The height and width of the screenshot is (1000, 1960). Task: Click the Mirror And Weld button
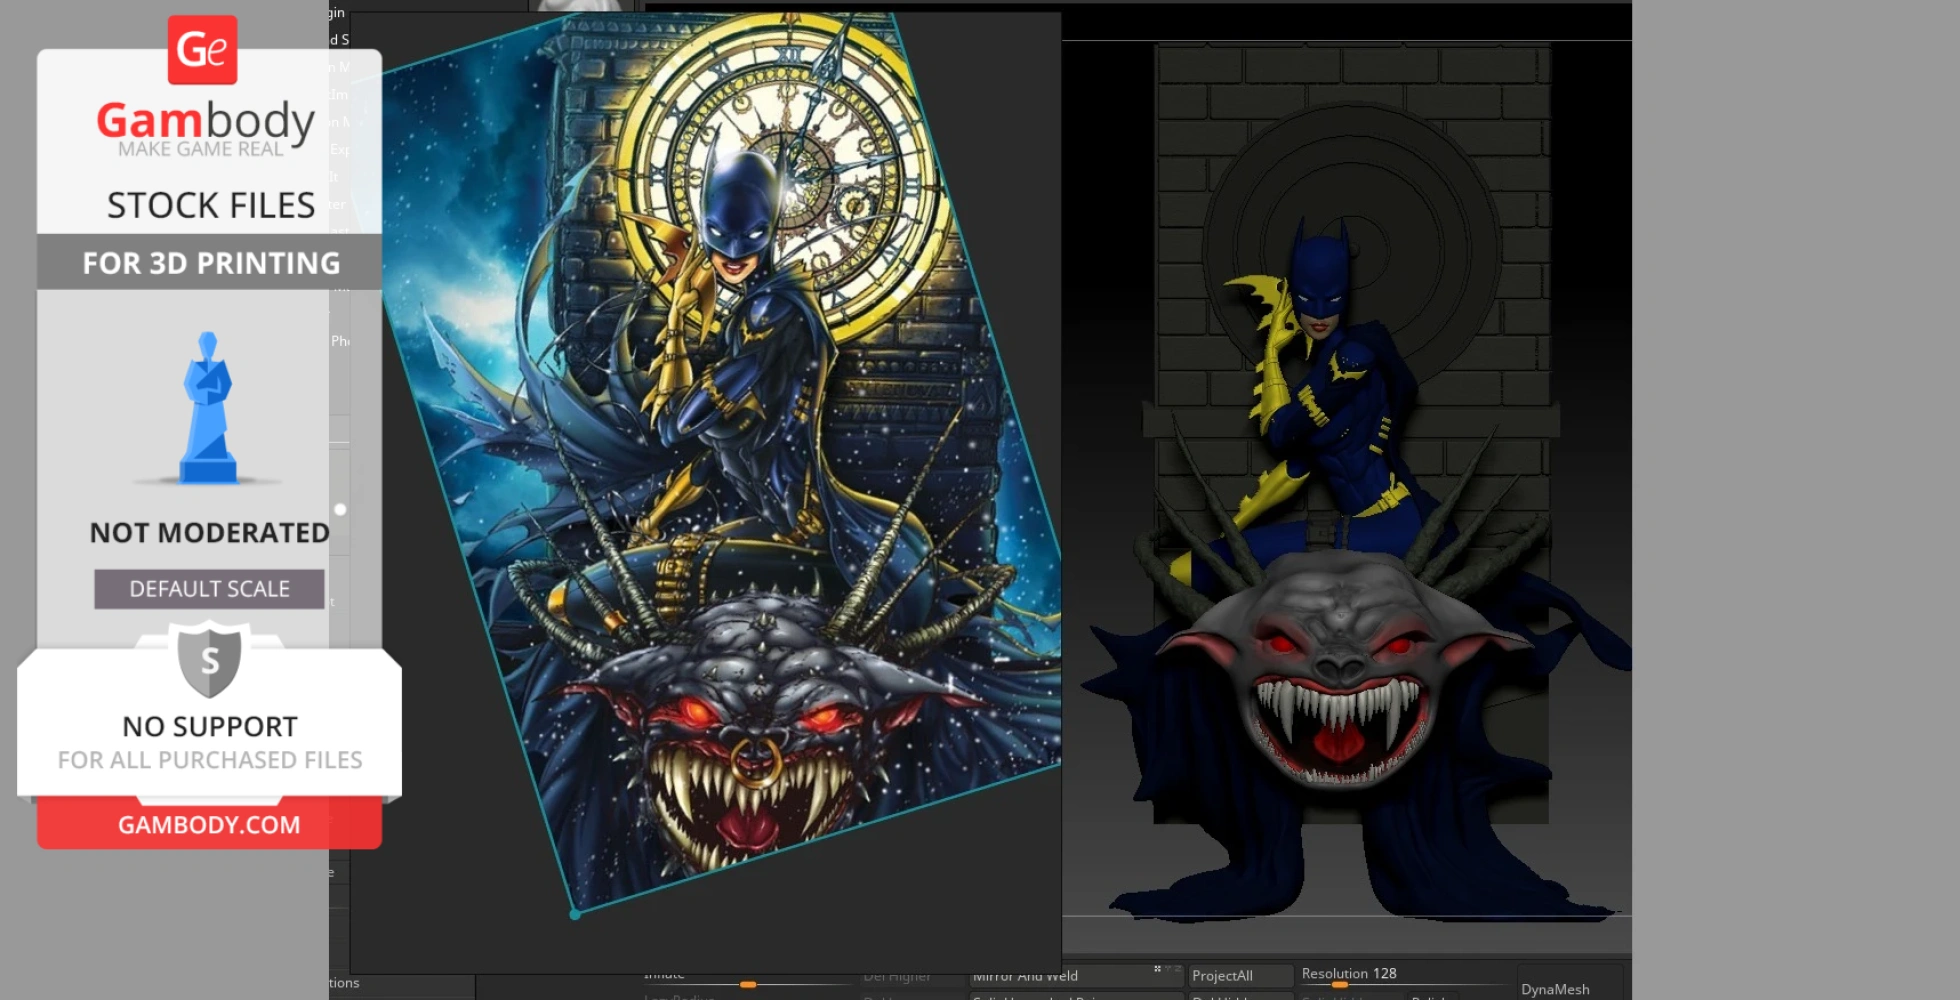click(1025, 976)
